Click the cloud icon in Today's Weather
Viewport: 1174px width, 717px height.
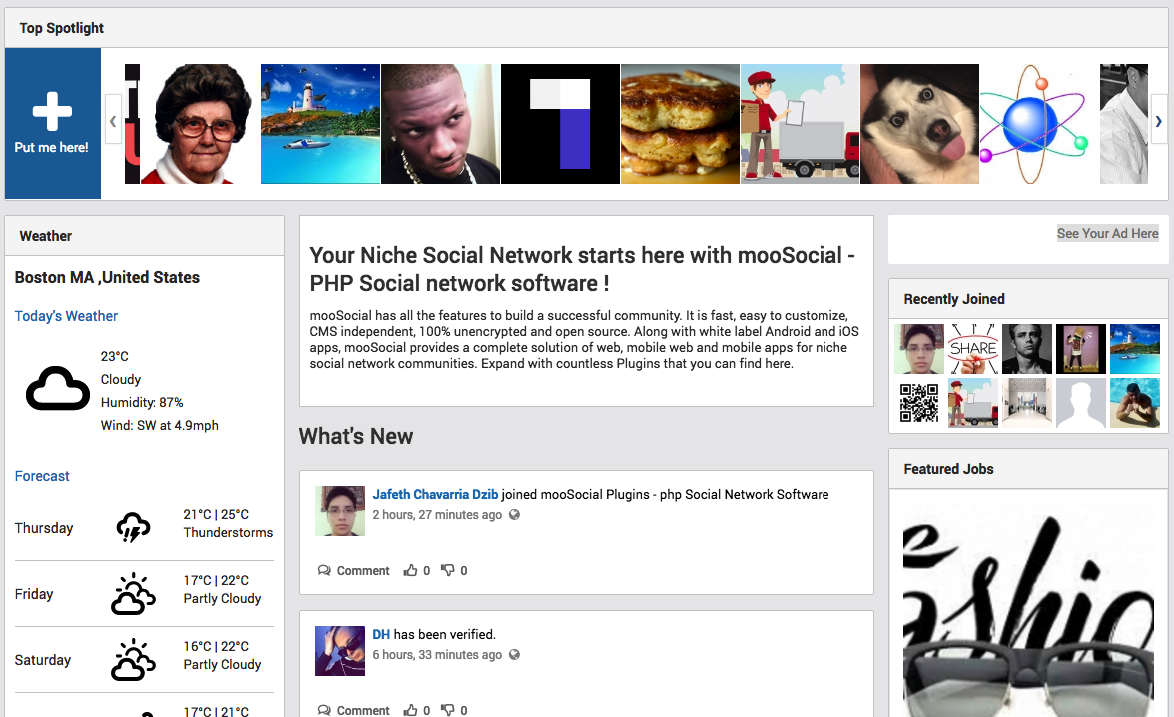point(58,388)
